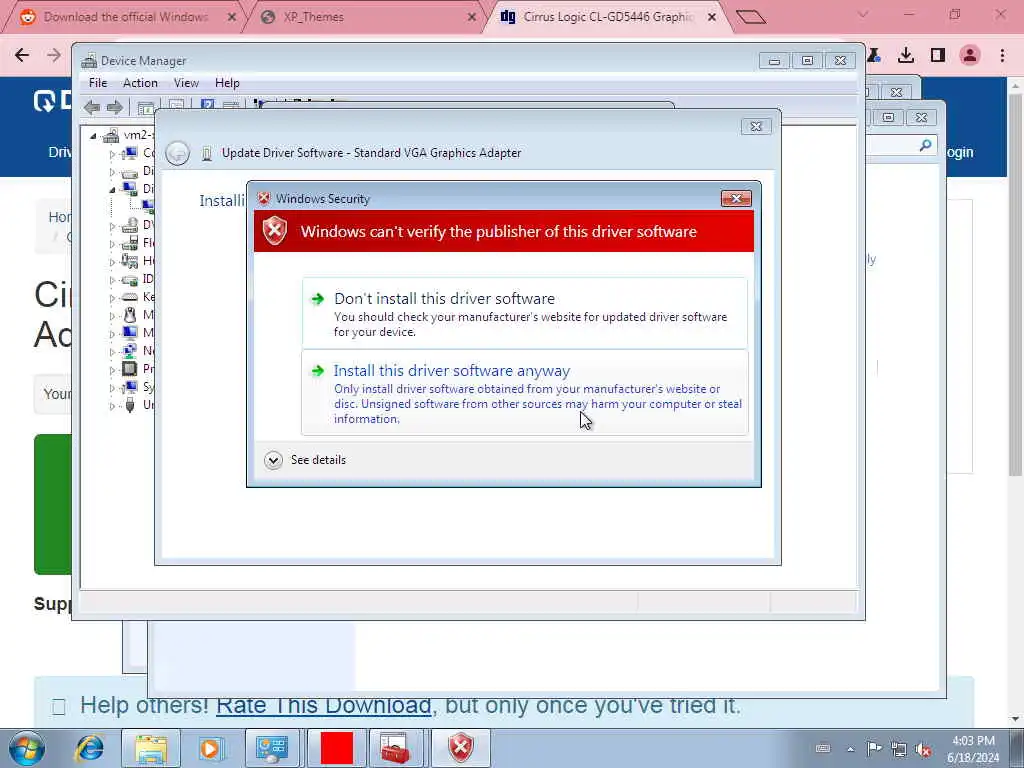Select the Human Interface Devices icon
The image size is (1024, 768).
click(130, 261)
